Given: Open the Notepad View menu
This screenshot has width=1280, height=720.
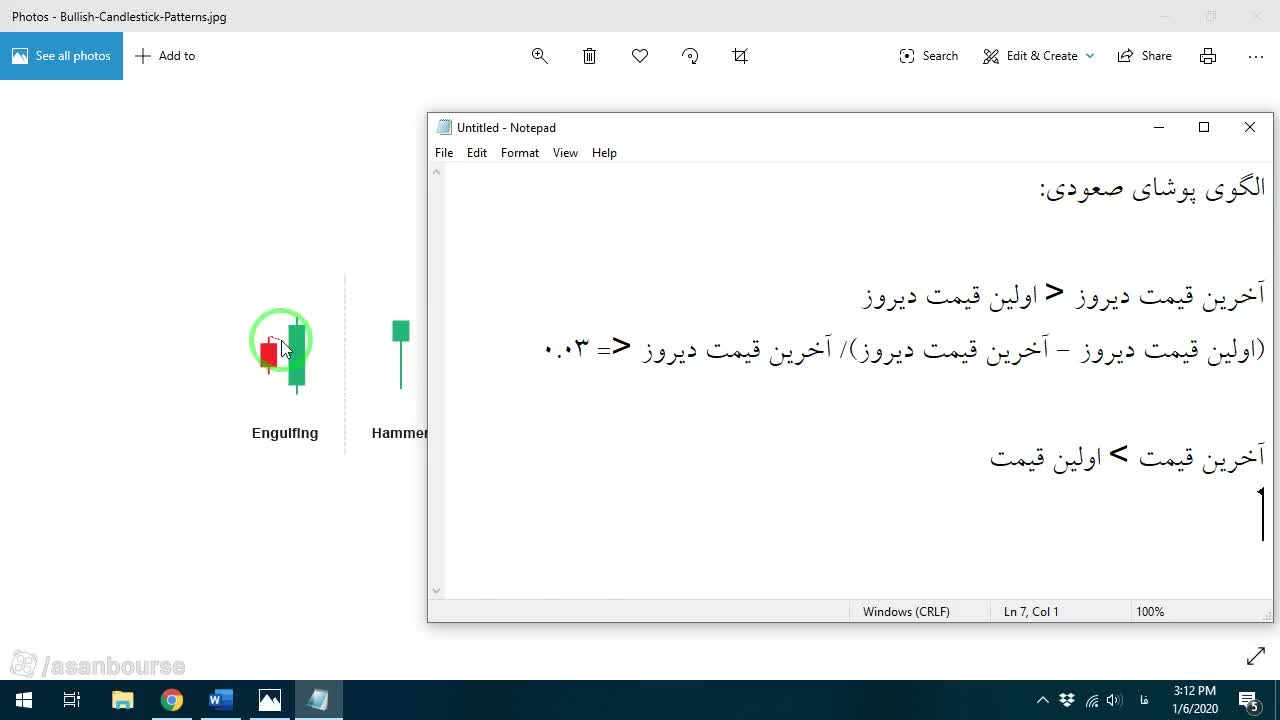Looking at the screenshot, I should (565, 153).
